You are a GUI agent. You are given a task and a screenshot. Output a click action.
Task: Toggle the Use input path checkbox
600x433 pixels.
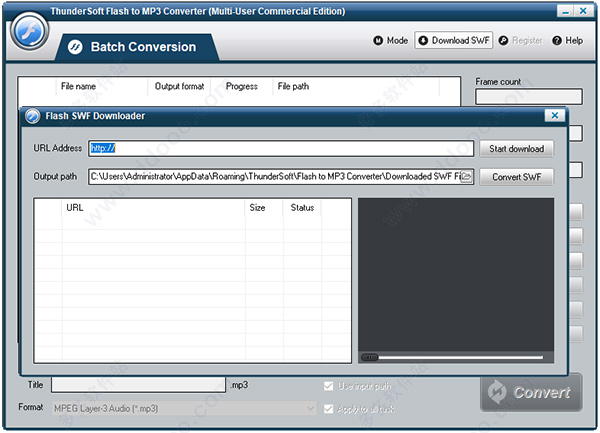(328, 386)
